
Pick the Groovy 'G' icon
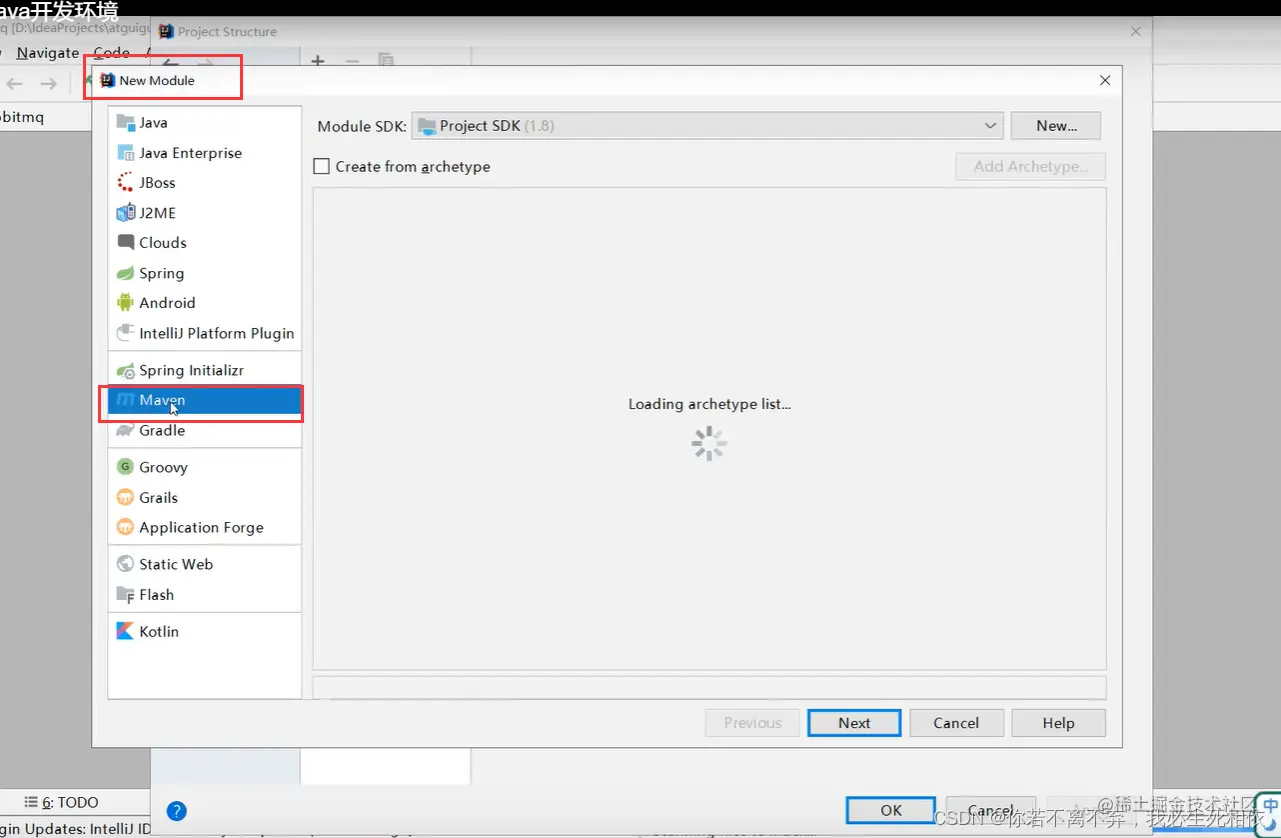click(x=125, y=467)
